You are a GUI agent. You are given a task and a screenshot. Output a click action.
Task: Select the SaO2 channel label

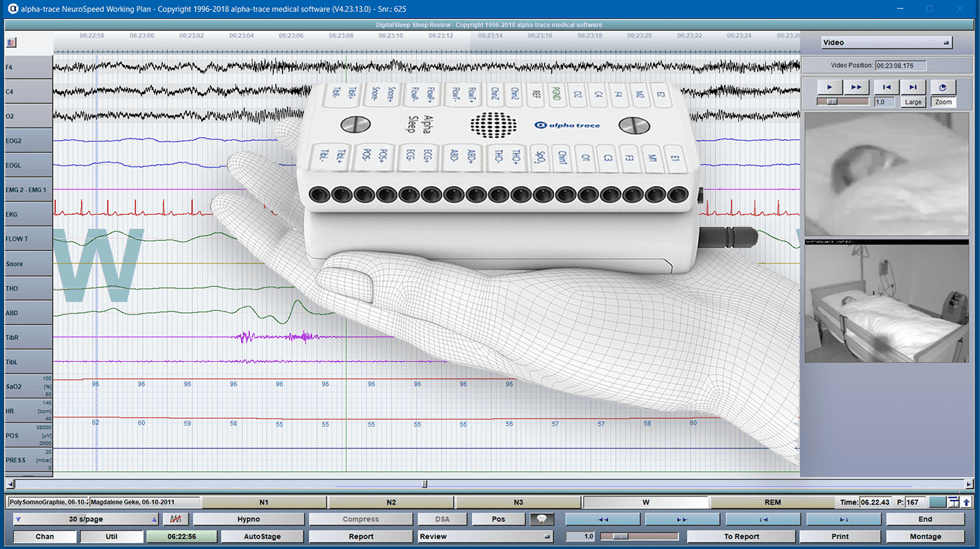click(x=28, y=386)
